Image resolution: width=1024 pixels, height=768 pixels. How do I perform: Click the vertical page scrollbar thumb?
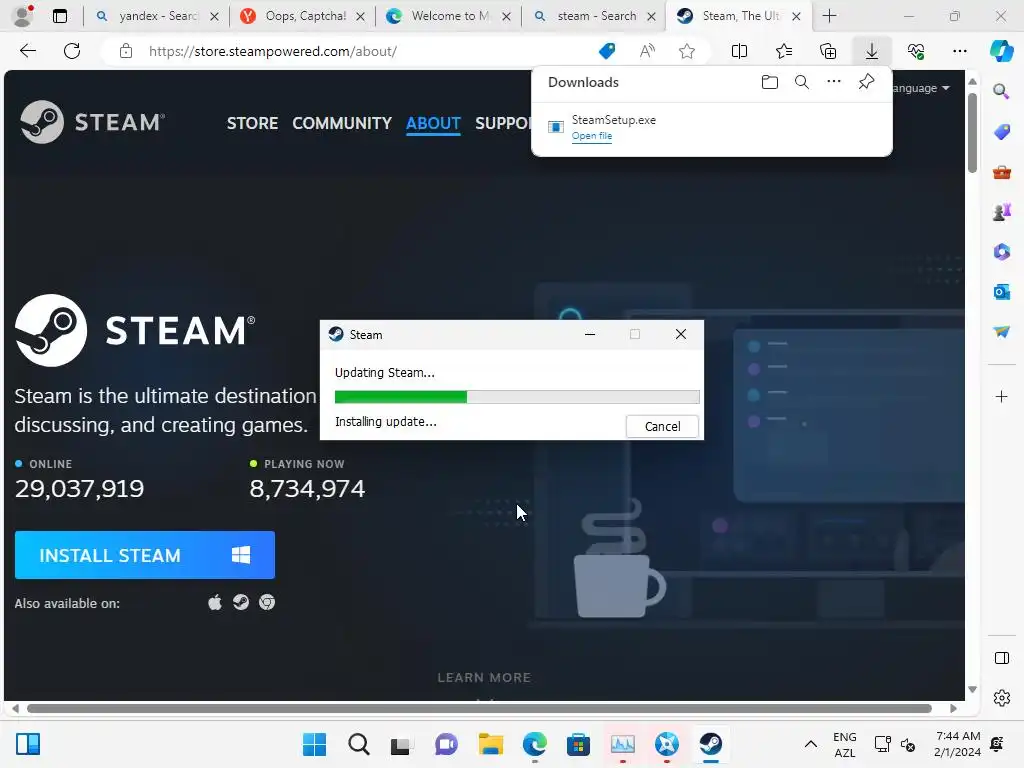(972, 133)
